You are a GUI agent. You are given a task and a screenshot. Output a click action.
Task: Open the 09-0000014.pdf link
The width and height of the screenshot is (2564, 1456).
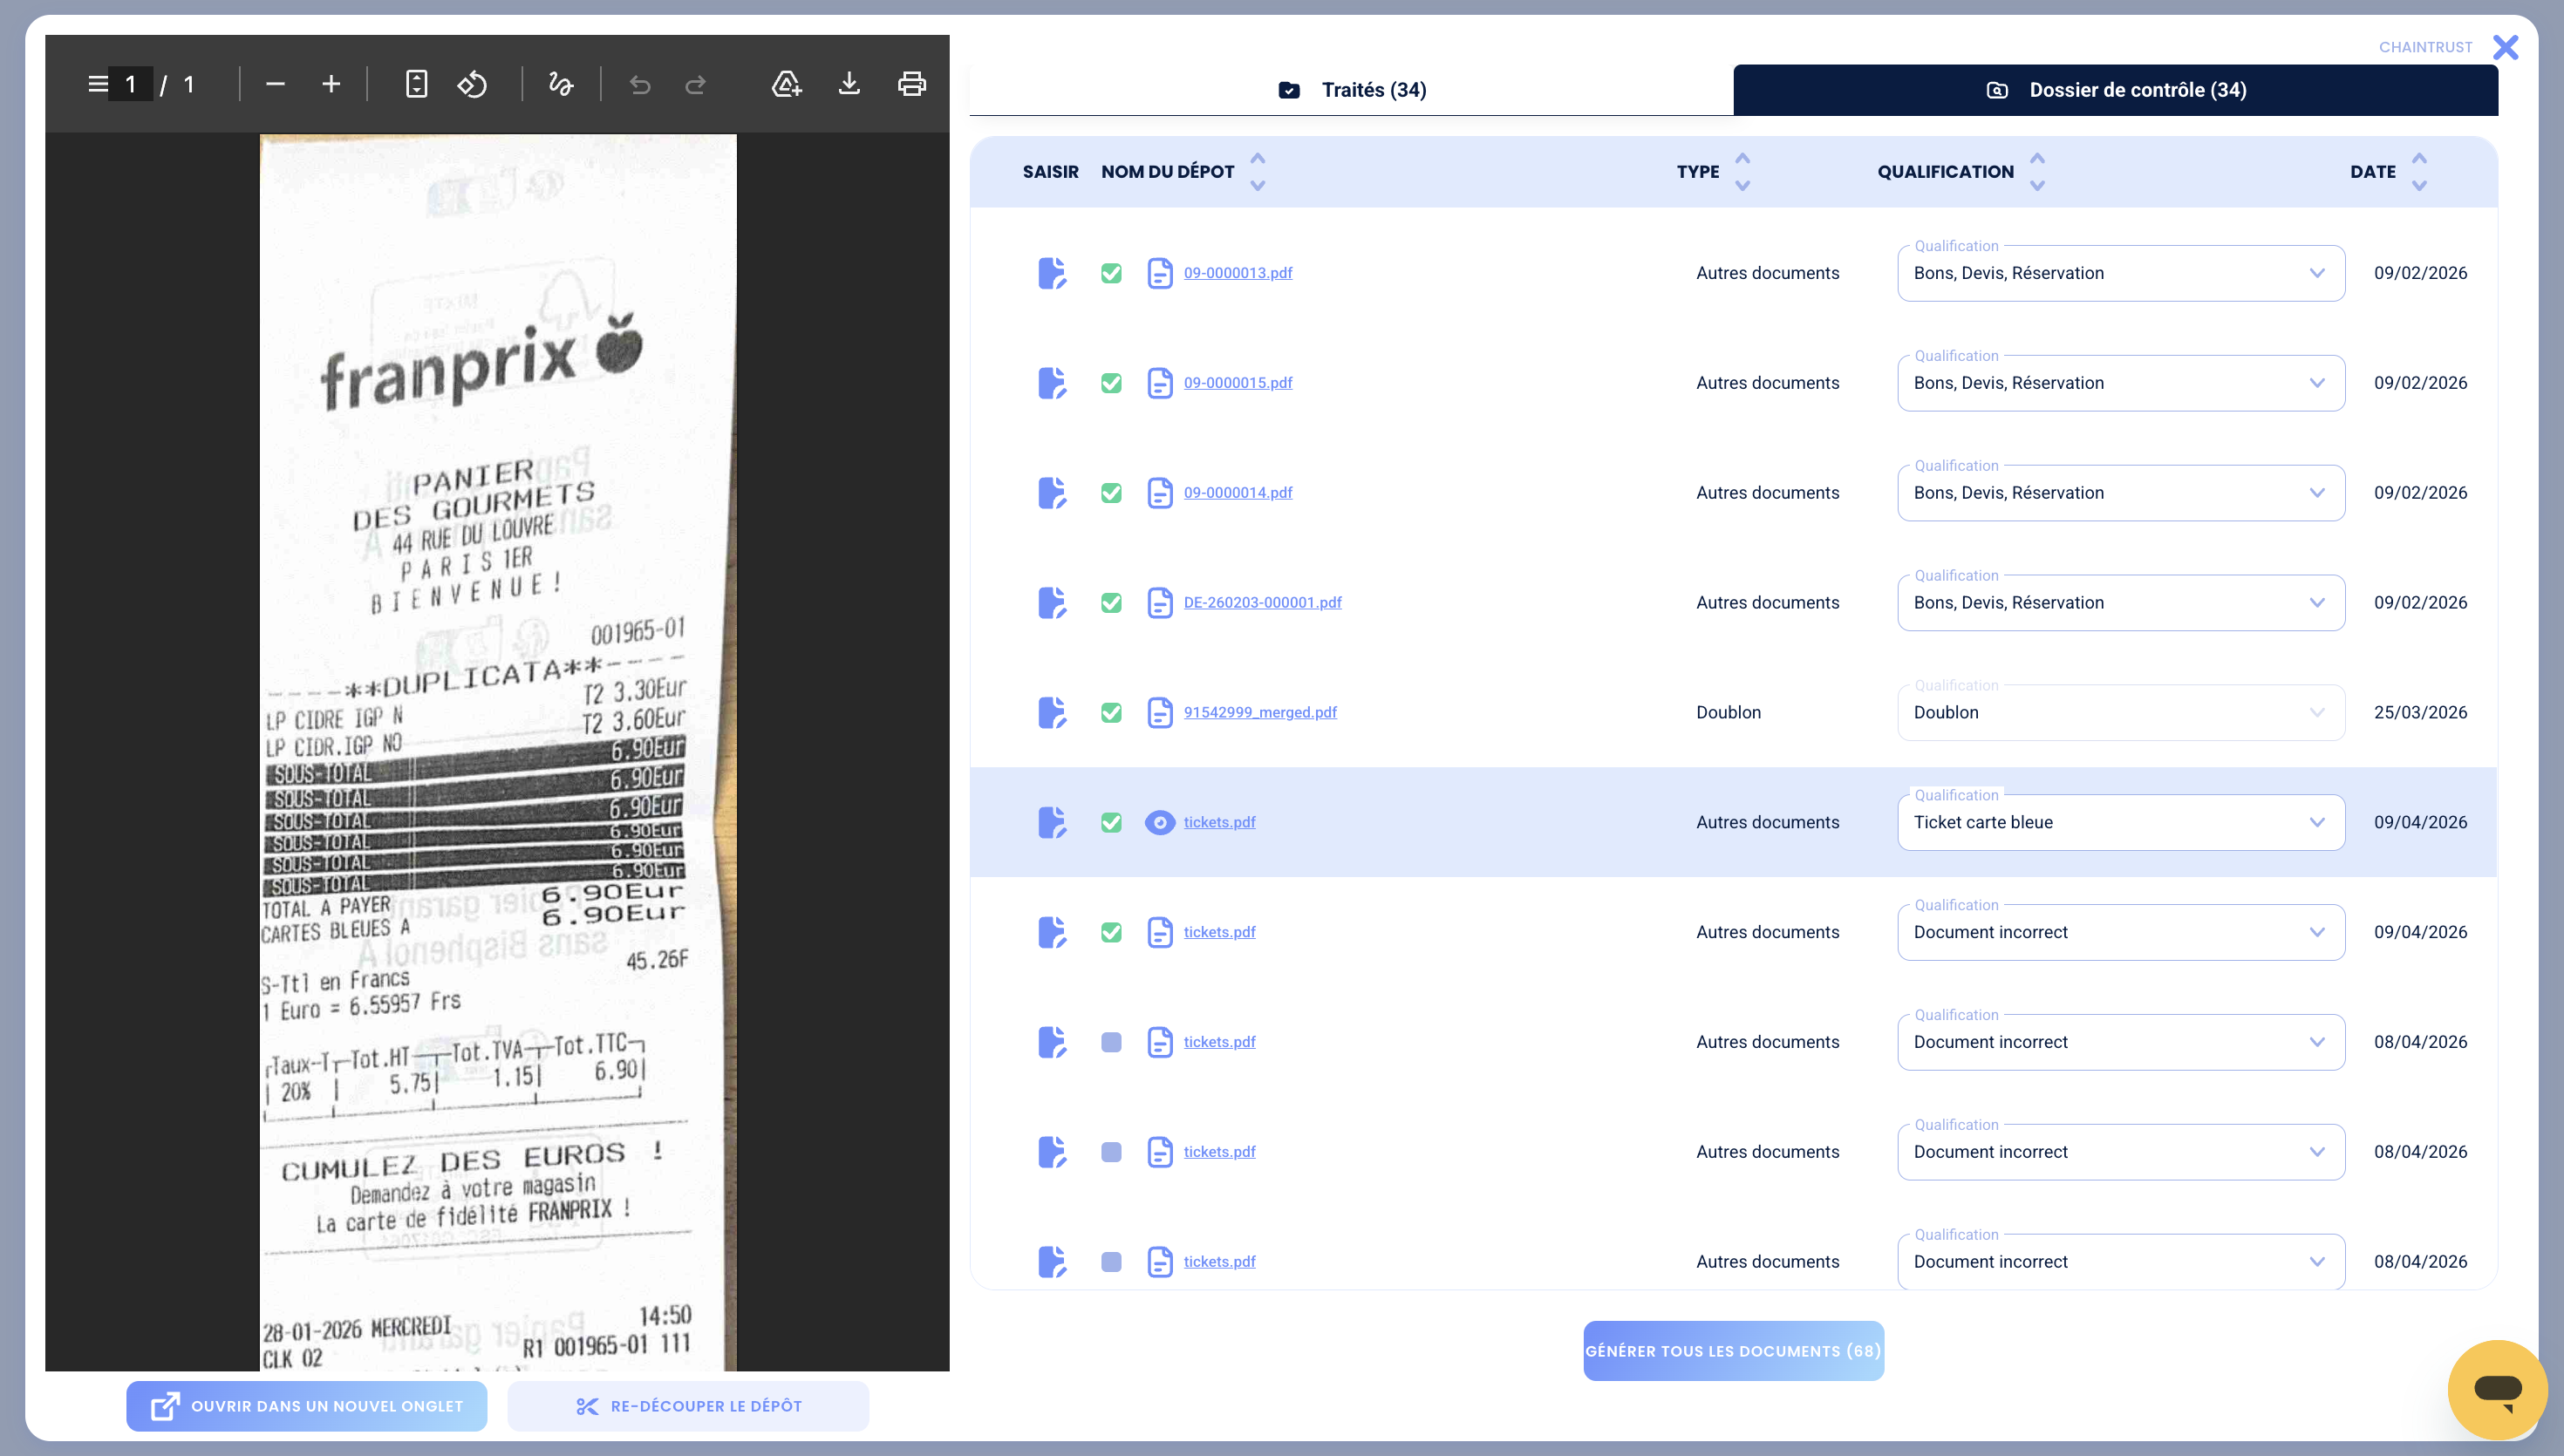click(1238, 493)
